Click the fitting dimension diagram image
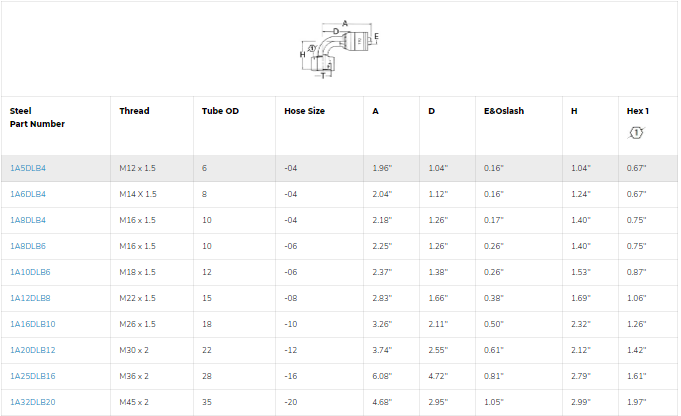Viewport: 681px width, 416px height. coord(340,48)
